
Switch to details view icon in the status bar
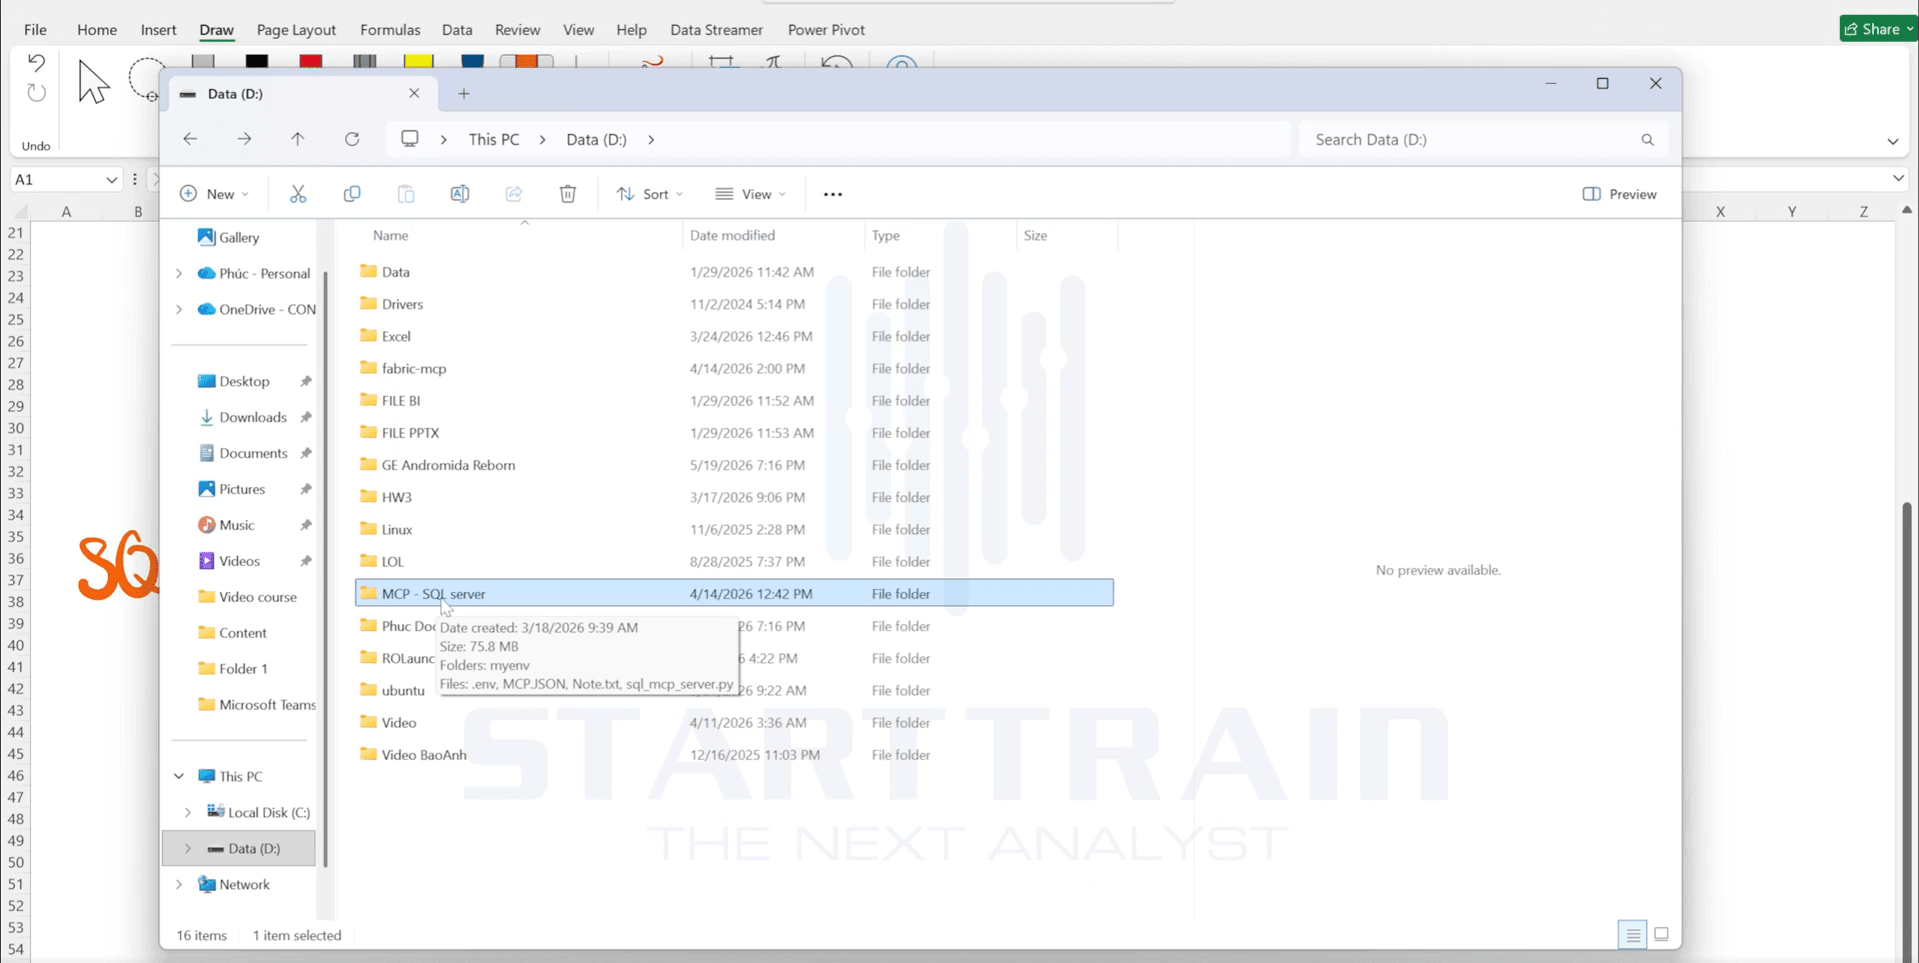click(1633, 935)
